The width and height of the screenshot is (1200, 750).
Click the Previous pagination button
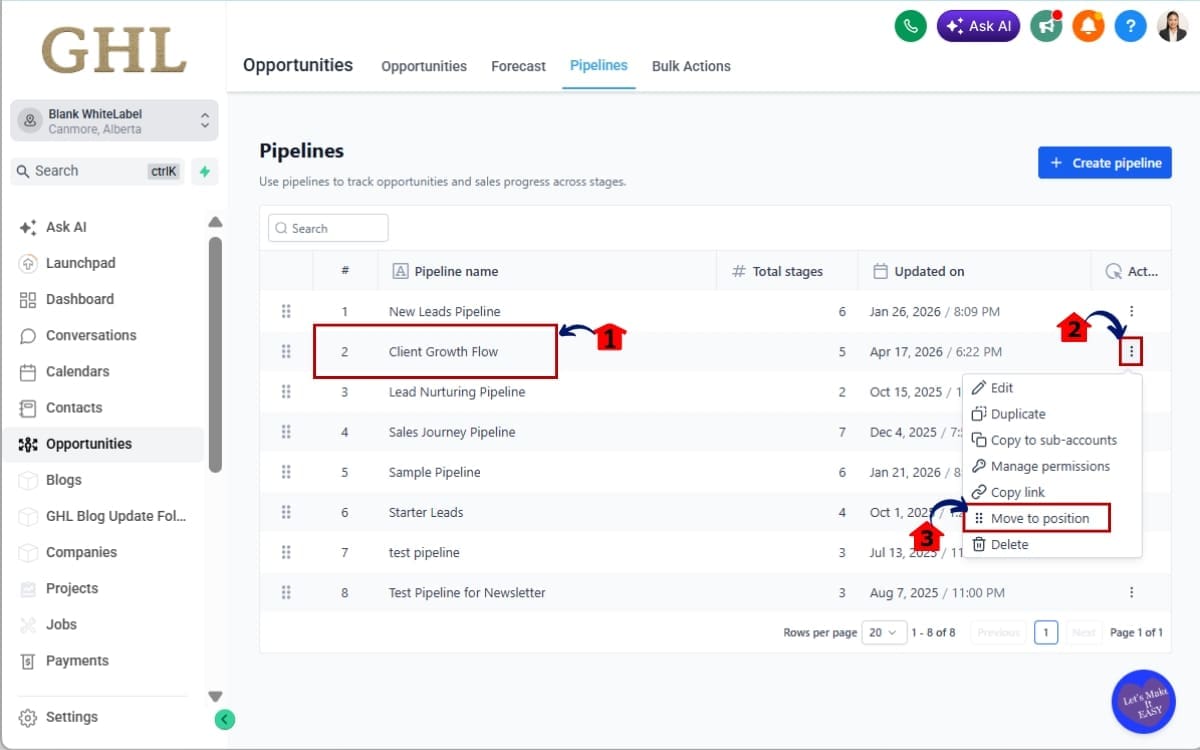pos(998,632)
